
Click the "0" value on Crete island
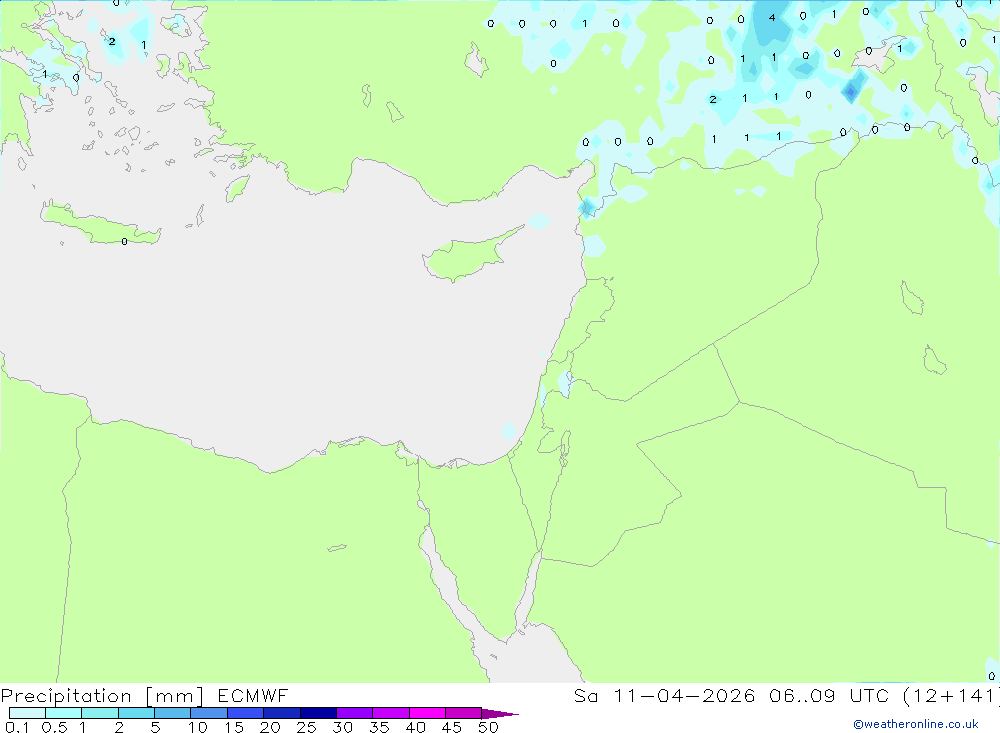point(124,241)
